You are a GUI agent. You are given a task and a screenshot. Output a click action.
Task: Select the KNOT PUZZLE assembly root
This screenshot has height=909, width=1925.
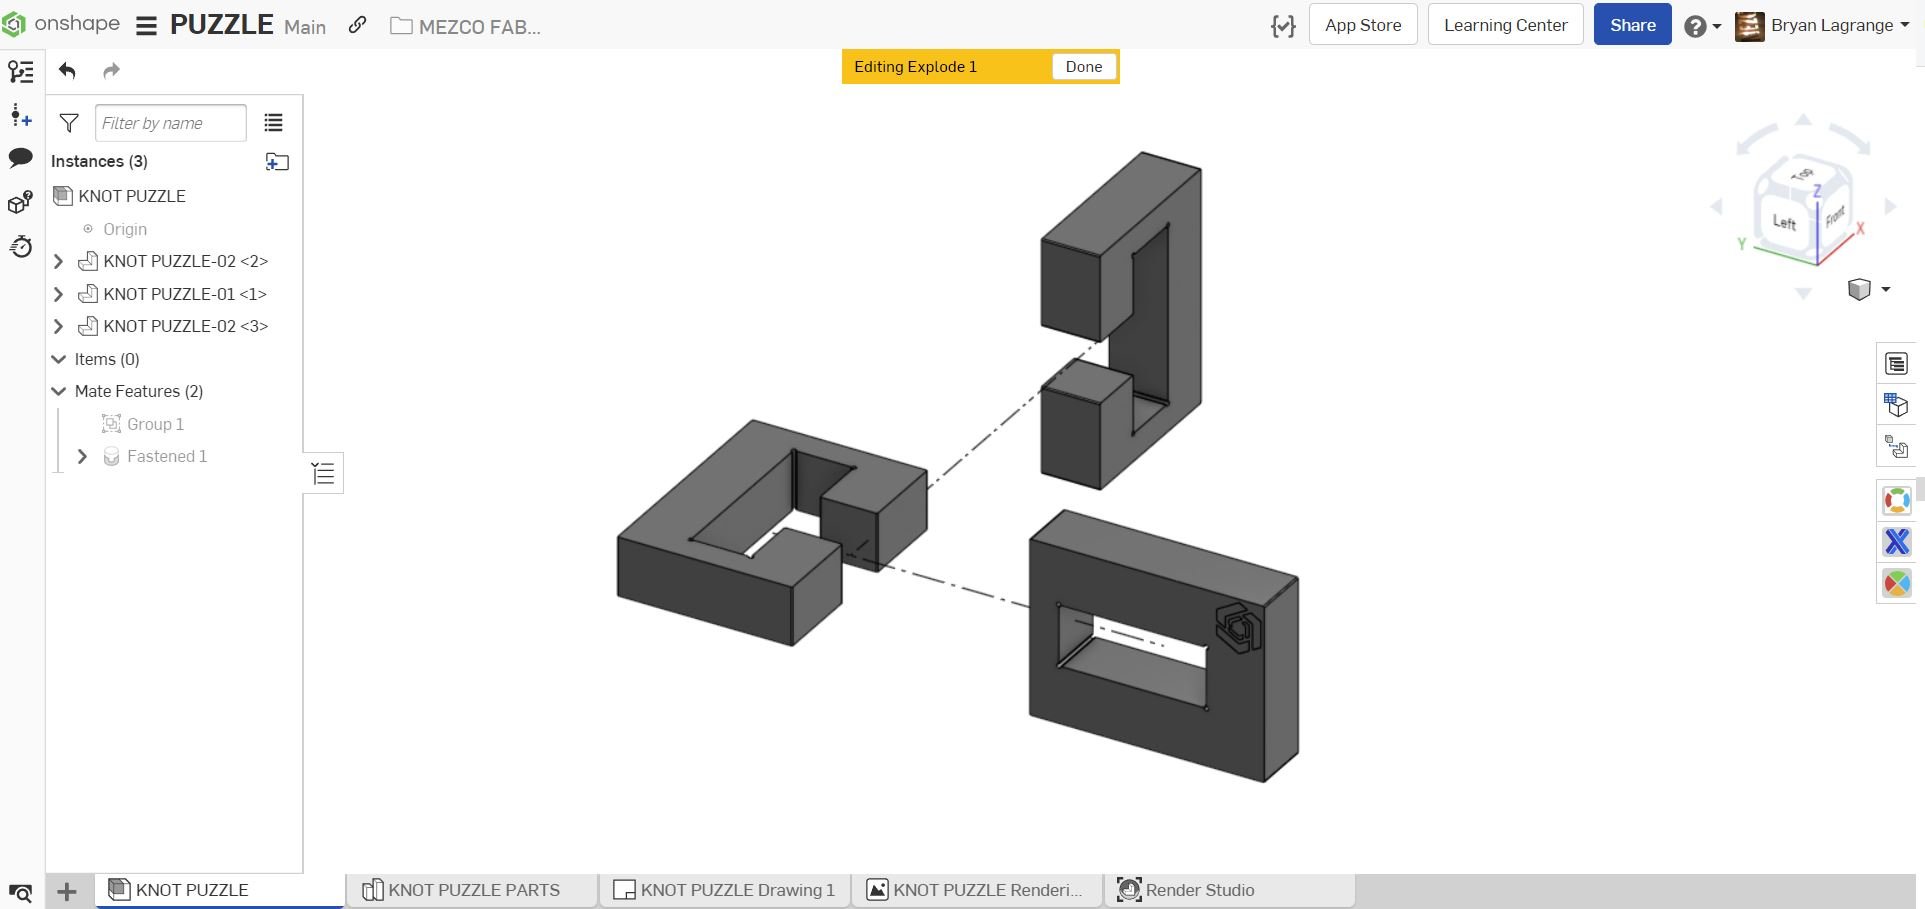(x=132, y=196)
